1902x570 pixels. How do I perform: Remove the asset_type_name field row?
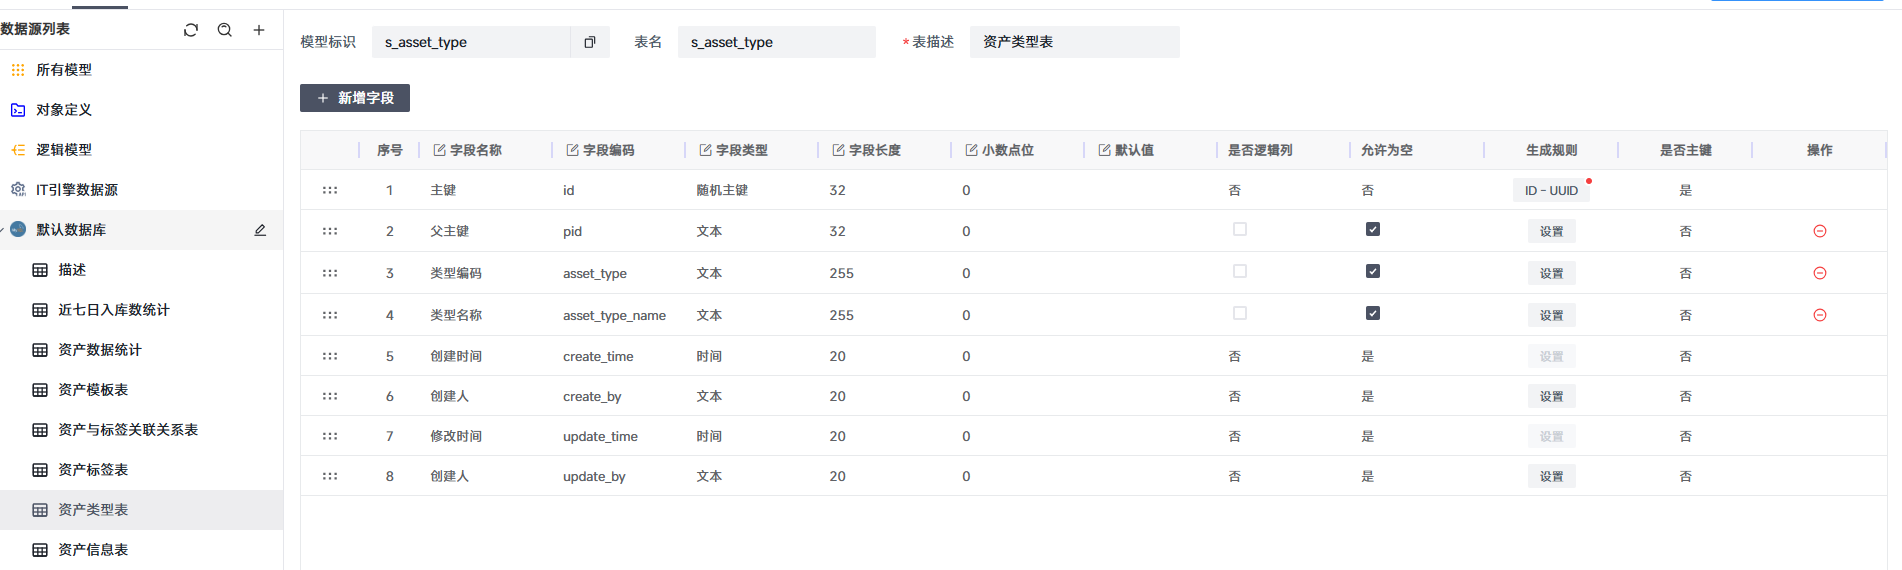click(x=1820, y=315)
